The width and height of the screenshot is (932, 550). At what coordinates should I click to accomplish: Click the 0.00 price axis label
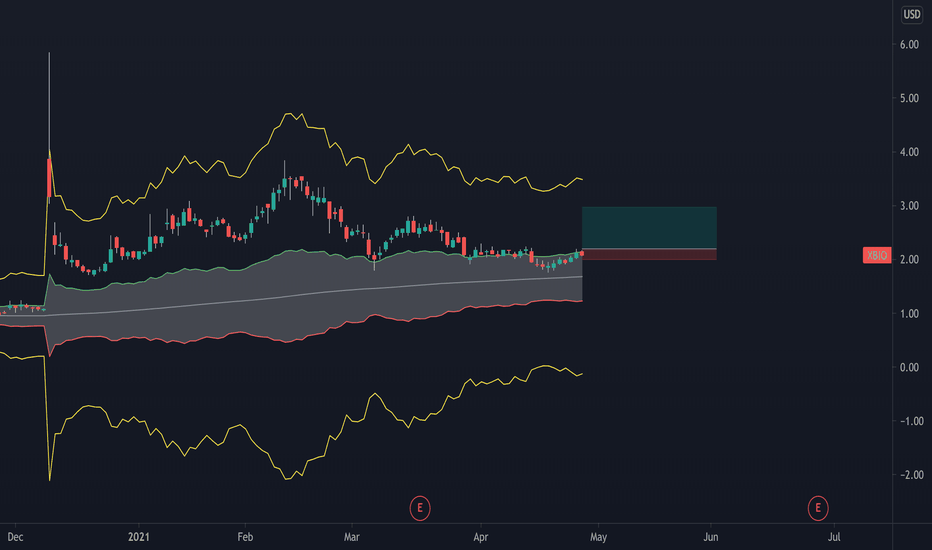909,367
